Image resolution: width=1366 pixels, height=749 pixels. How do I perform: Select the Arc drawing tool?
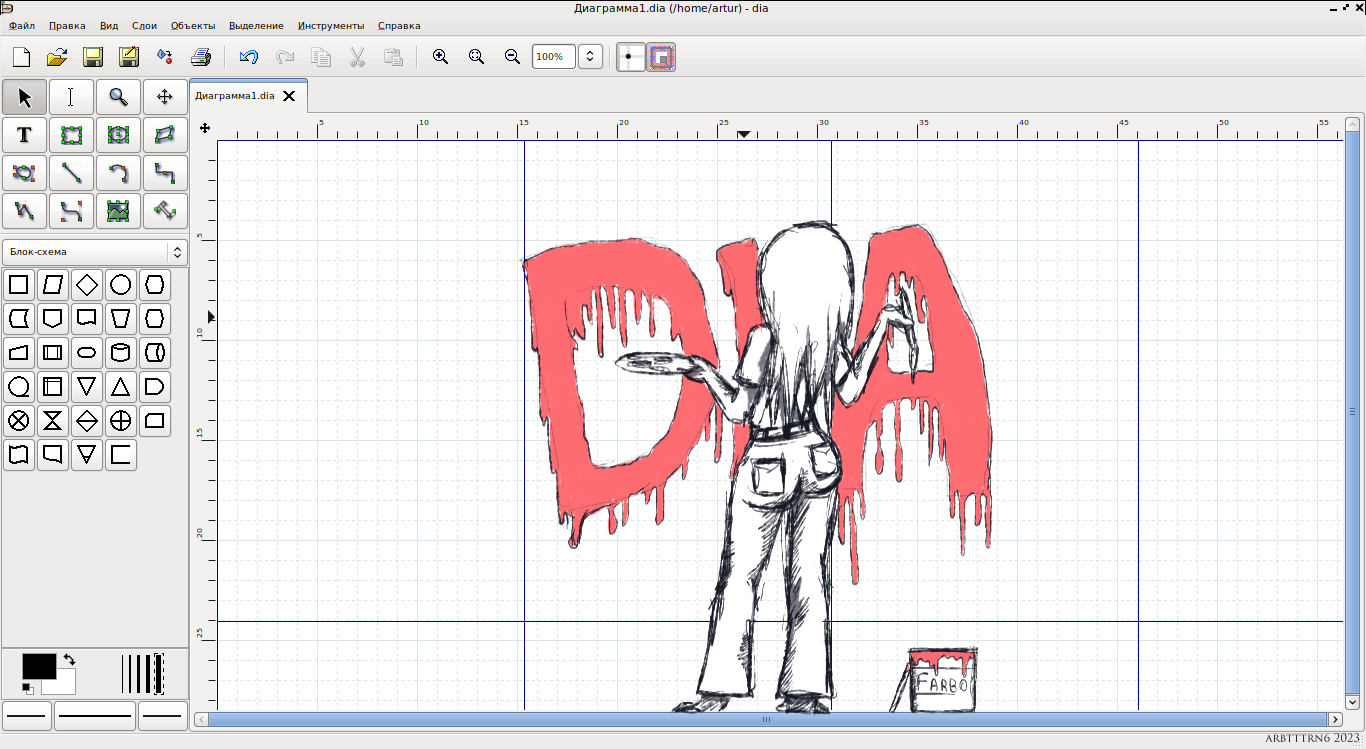point(118,173)
